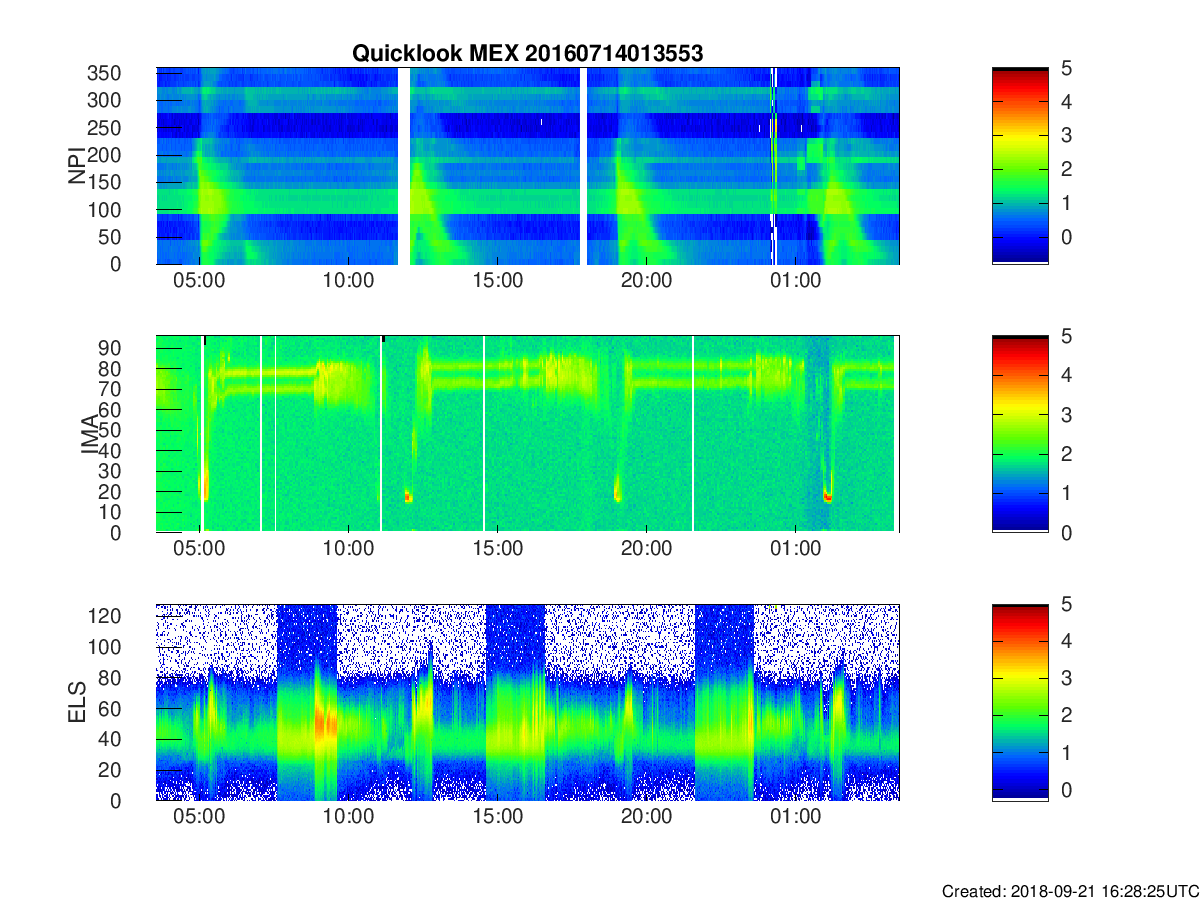Viewport: 1200px width, 900px height.
Task: Click the NPI panel colorbar
Action: [1020, 166]
